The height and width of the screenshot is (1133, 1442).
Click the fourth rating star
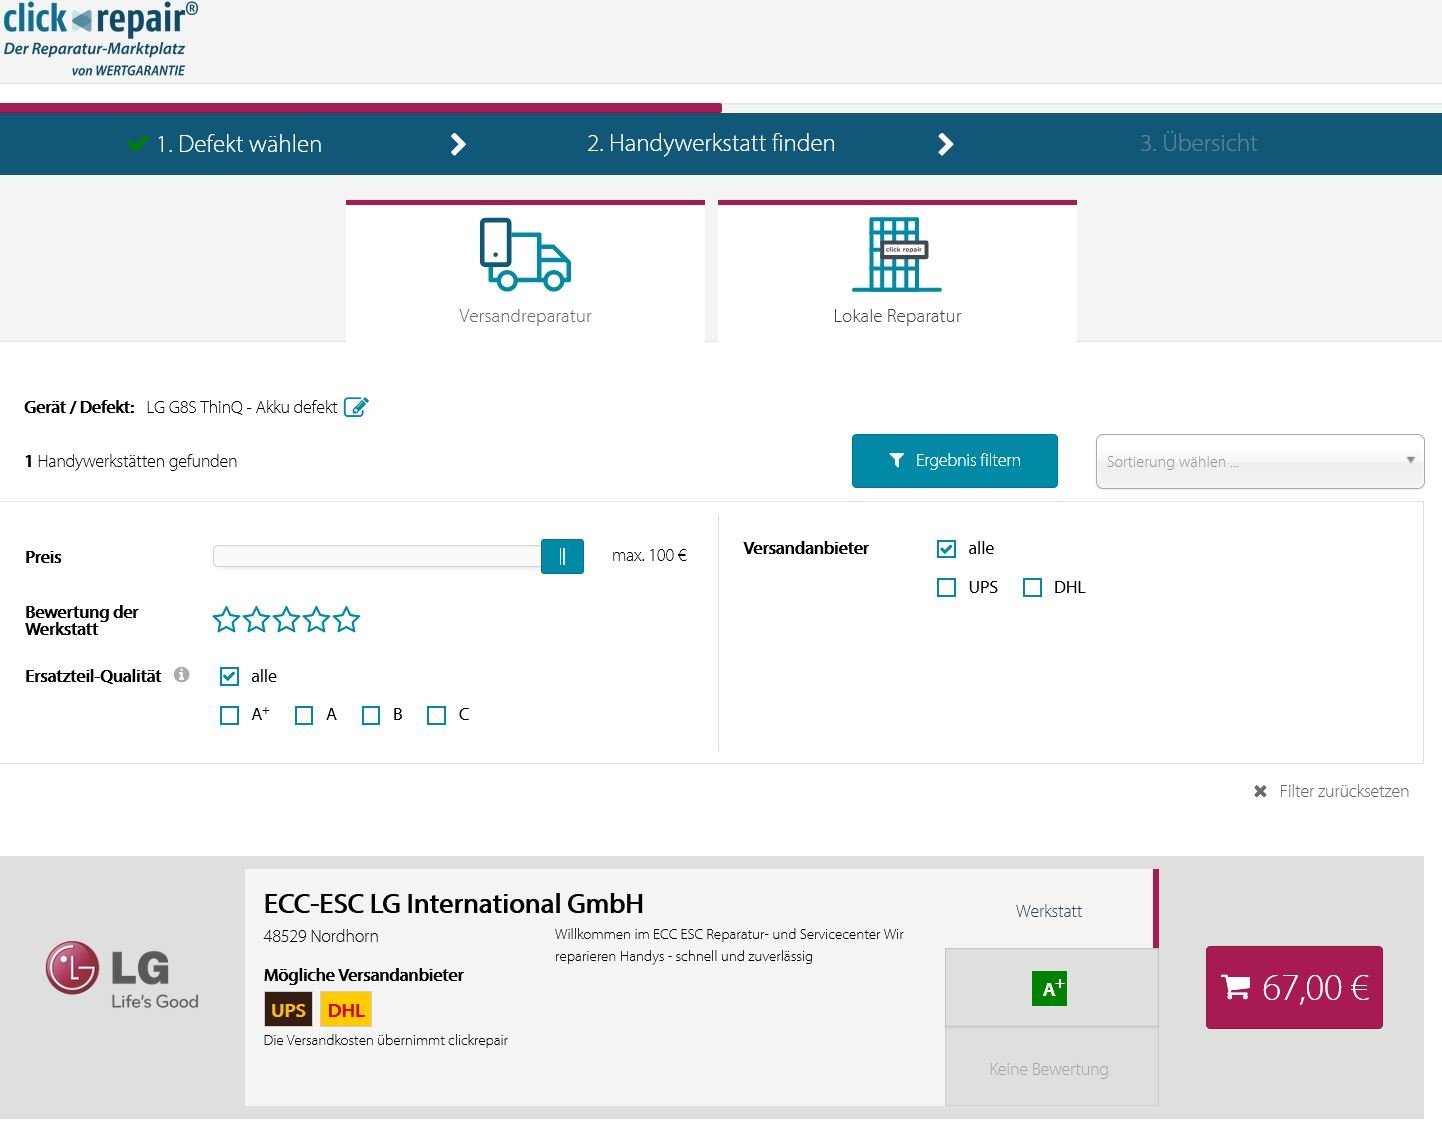tap(317, 620)
